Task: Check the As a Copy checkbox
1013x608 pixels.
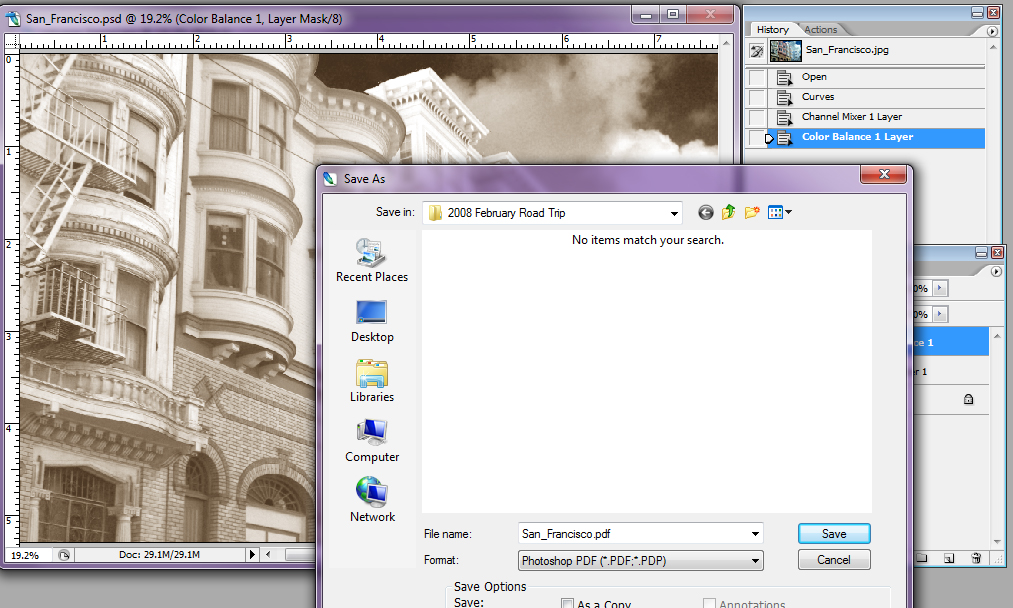Action: point(567,603)
